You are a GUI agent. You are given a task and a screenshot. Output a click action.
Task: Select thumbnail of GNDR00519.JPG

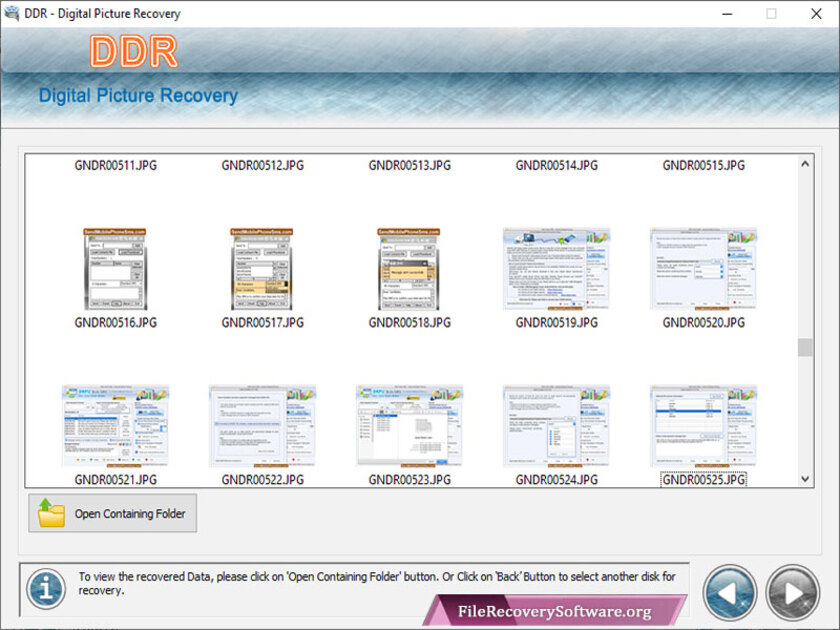pyautogui.click(x=557, y=269)
